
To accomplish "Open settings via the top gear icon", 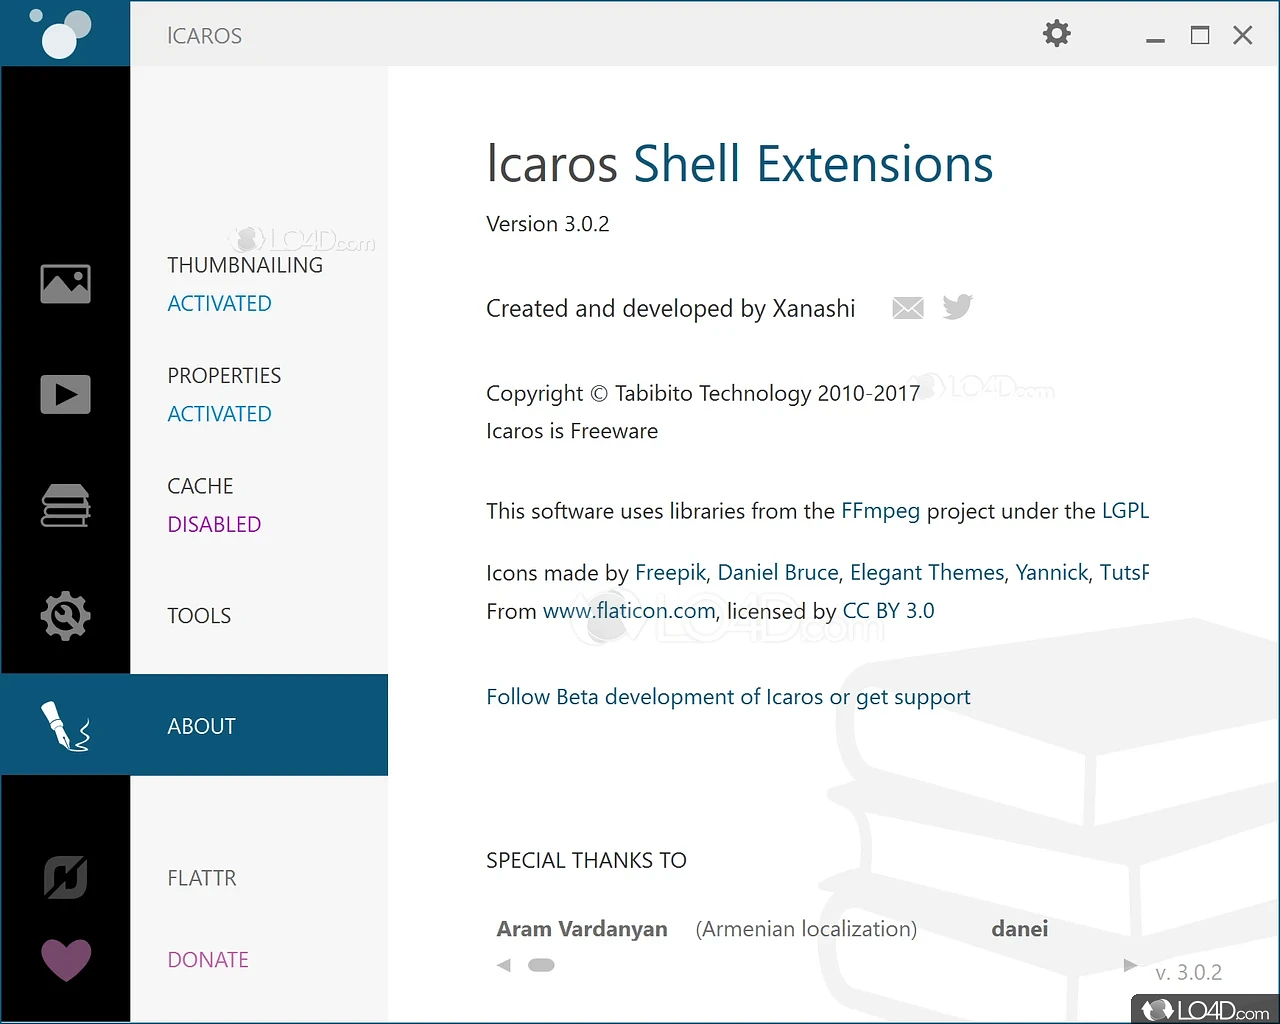I will click(x=1056, y=34).
